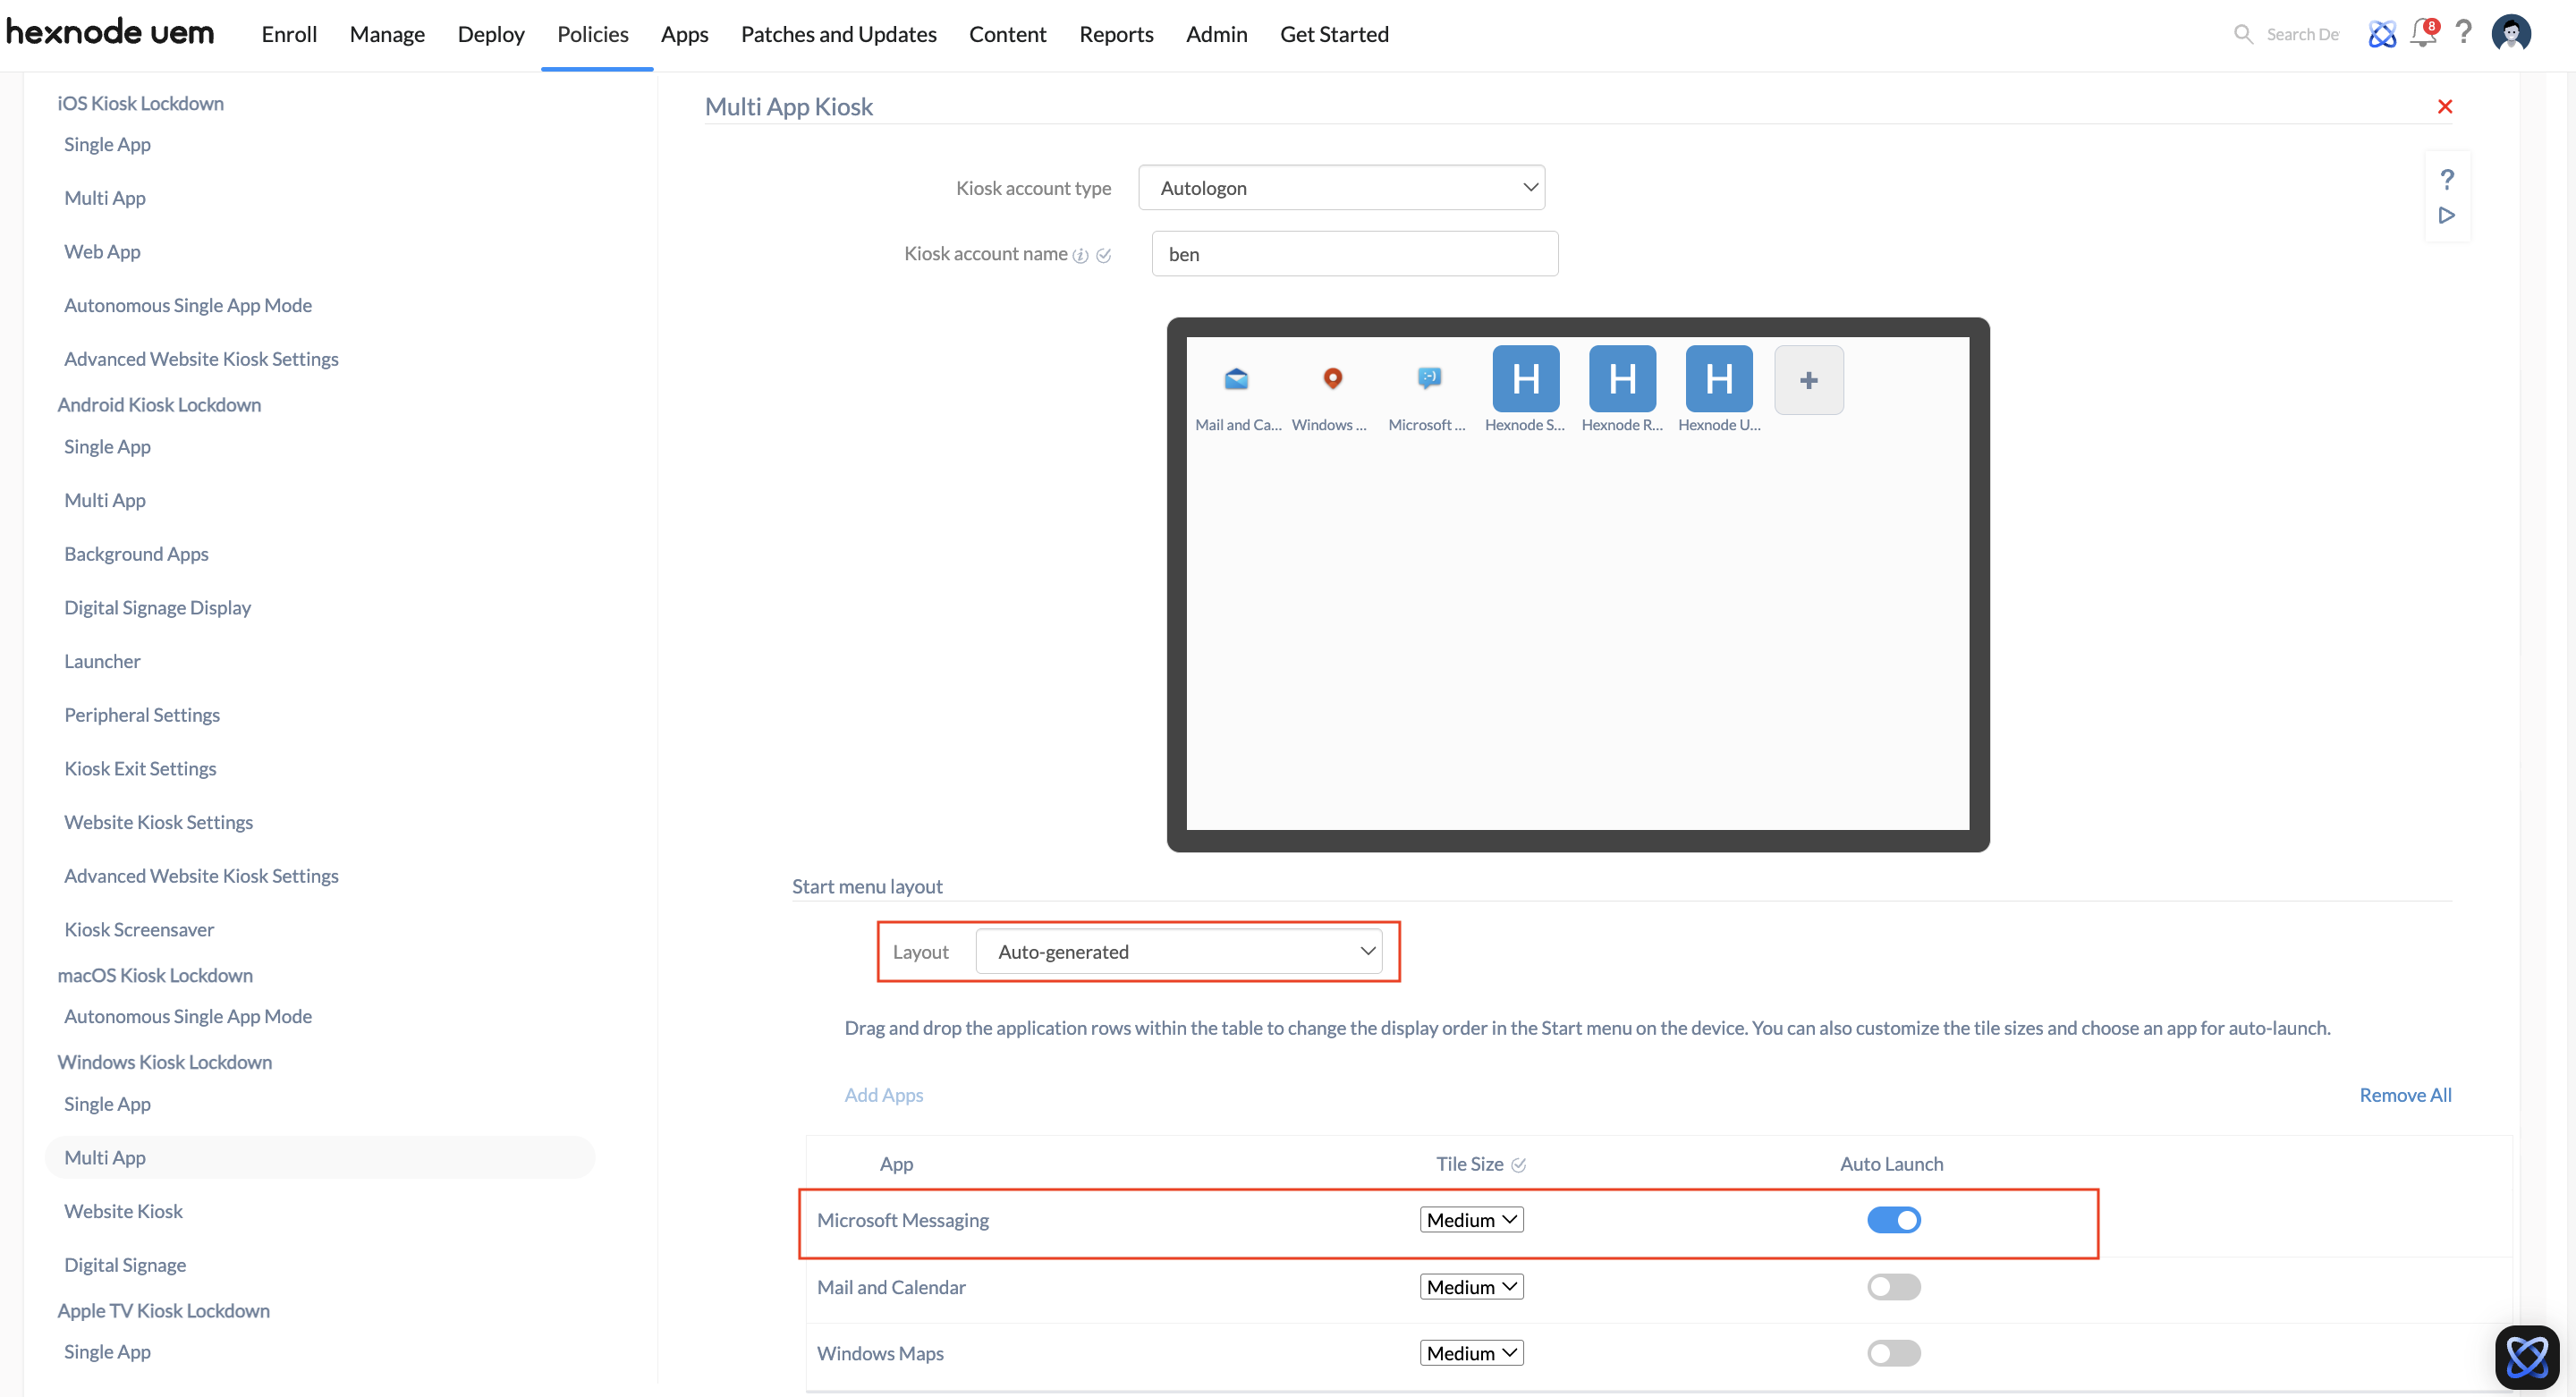
Task: Select the Microsoft Messaging app icon in preview
Action: (x=1429, y=379)
